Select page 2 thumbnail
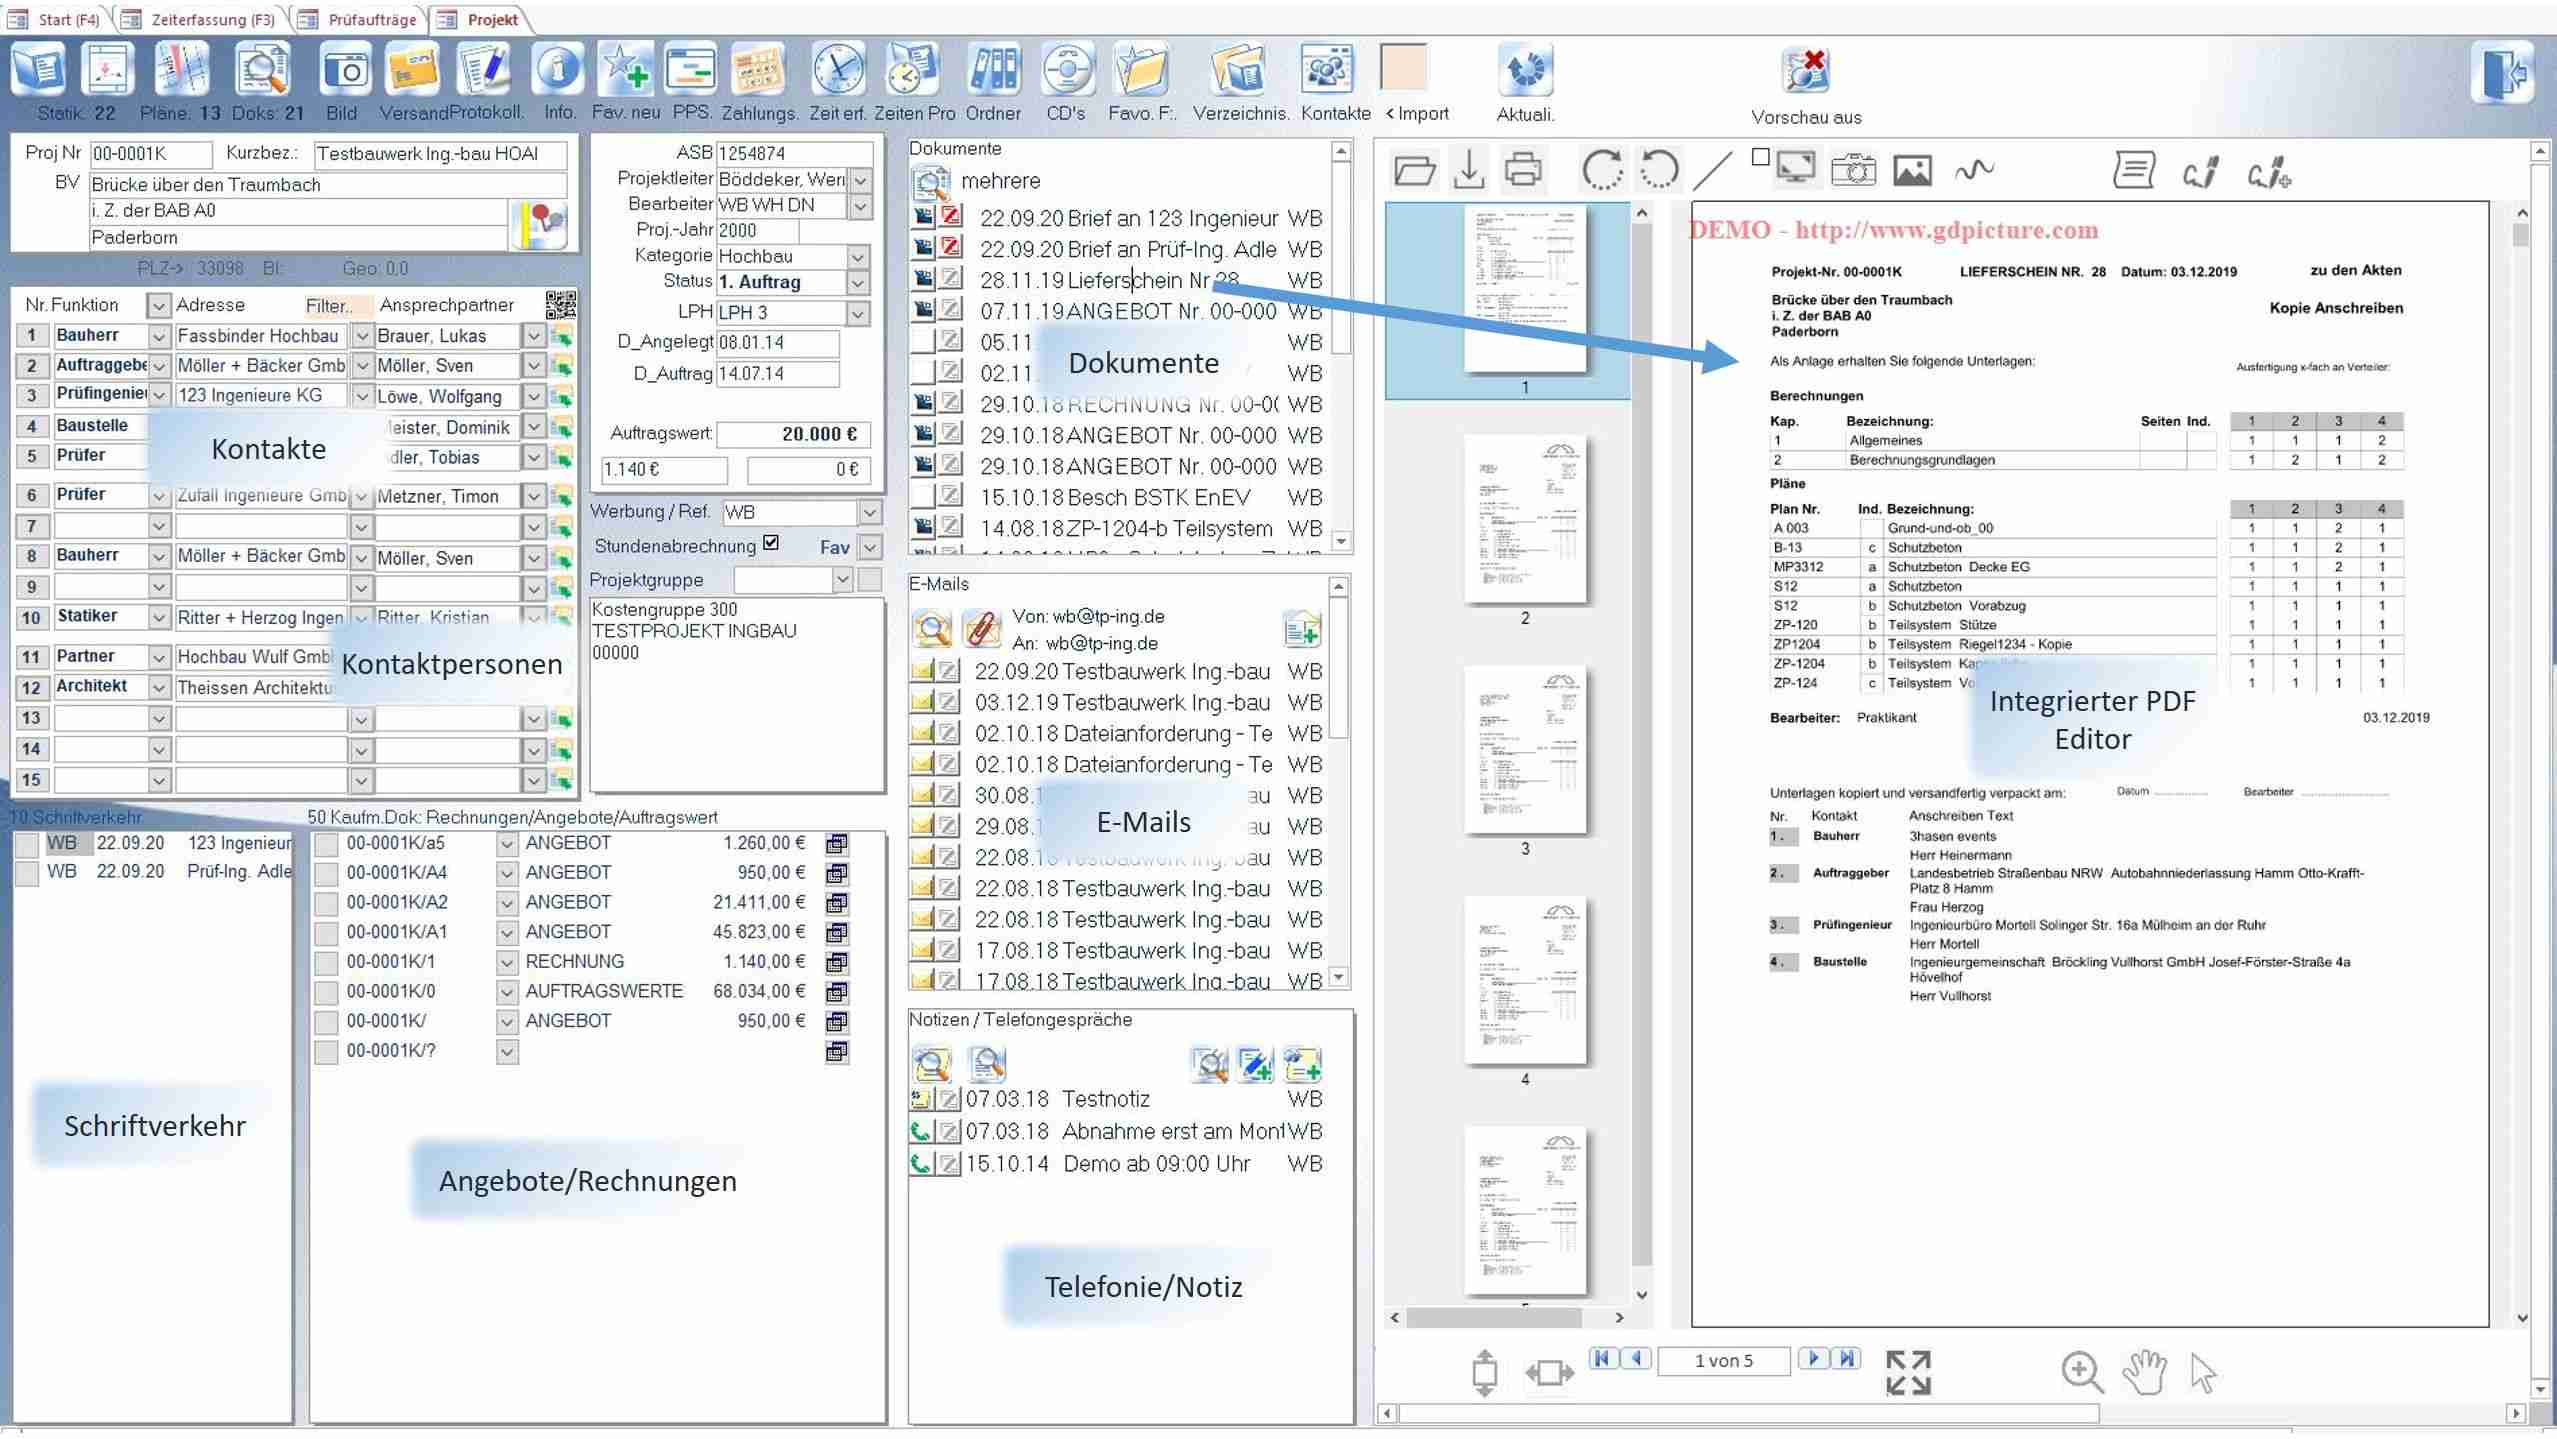The width and height of the screenshot is (2557, 1439). point(1525,520)
